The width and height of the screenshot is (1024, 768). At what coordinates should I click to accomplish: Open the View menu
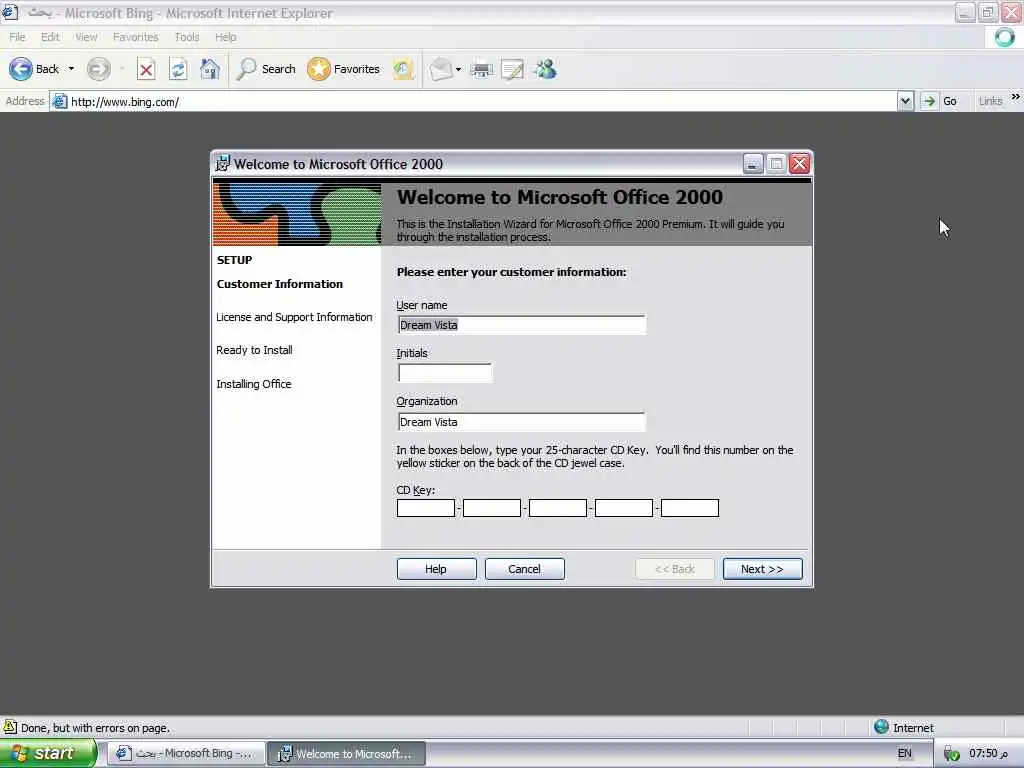(x=86, y=37)
